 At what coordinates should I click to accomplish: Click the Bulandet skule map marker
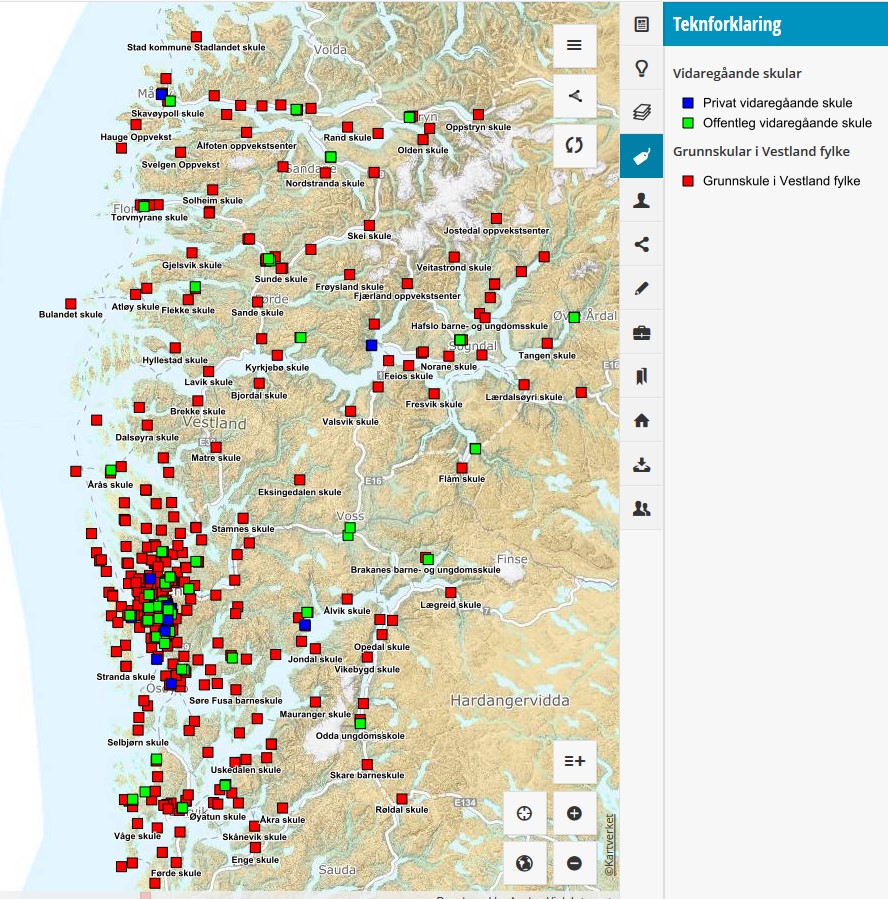[71, 303]
